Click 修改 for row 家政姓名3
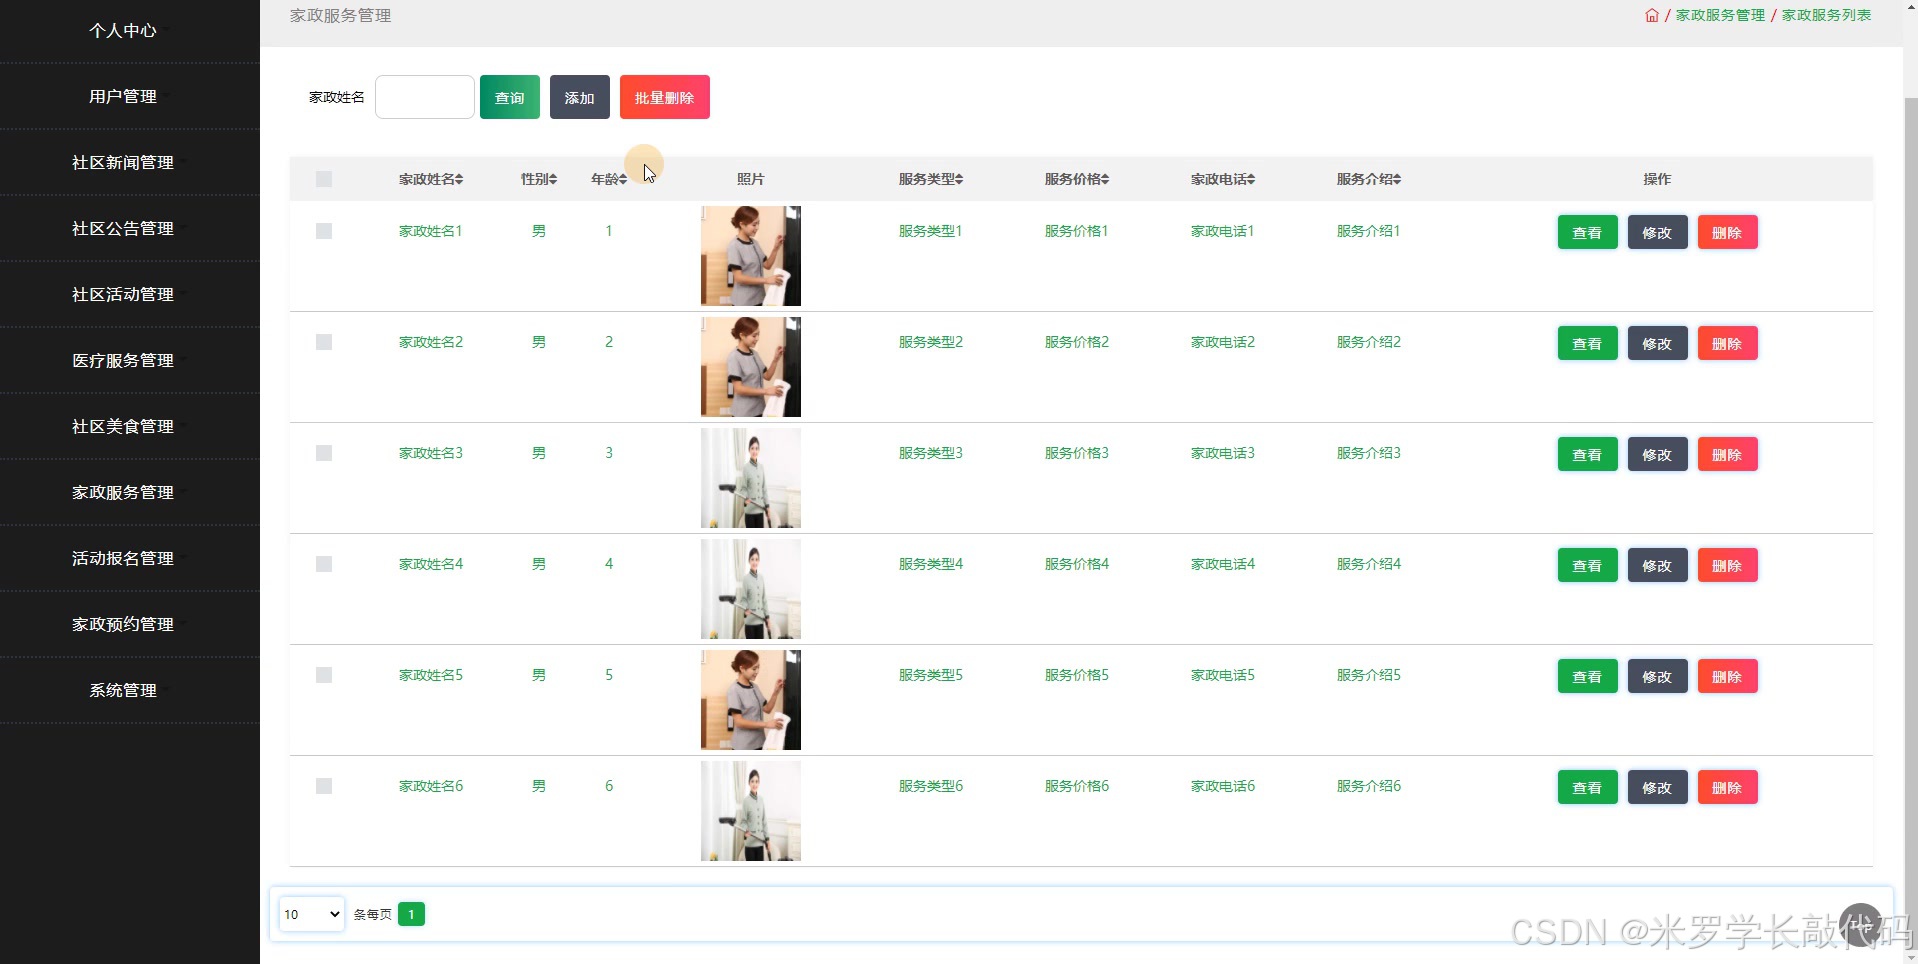 (x=1658, y=454)
